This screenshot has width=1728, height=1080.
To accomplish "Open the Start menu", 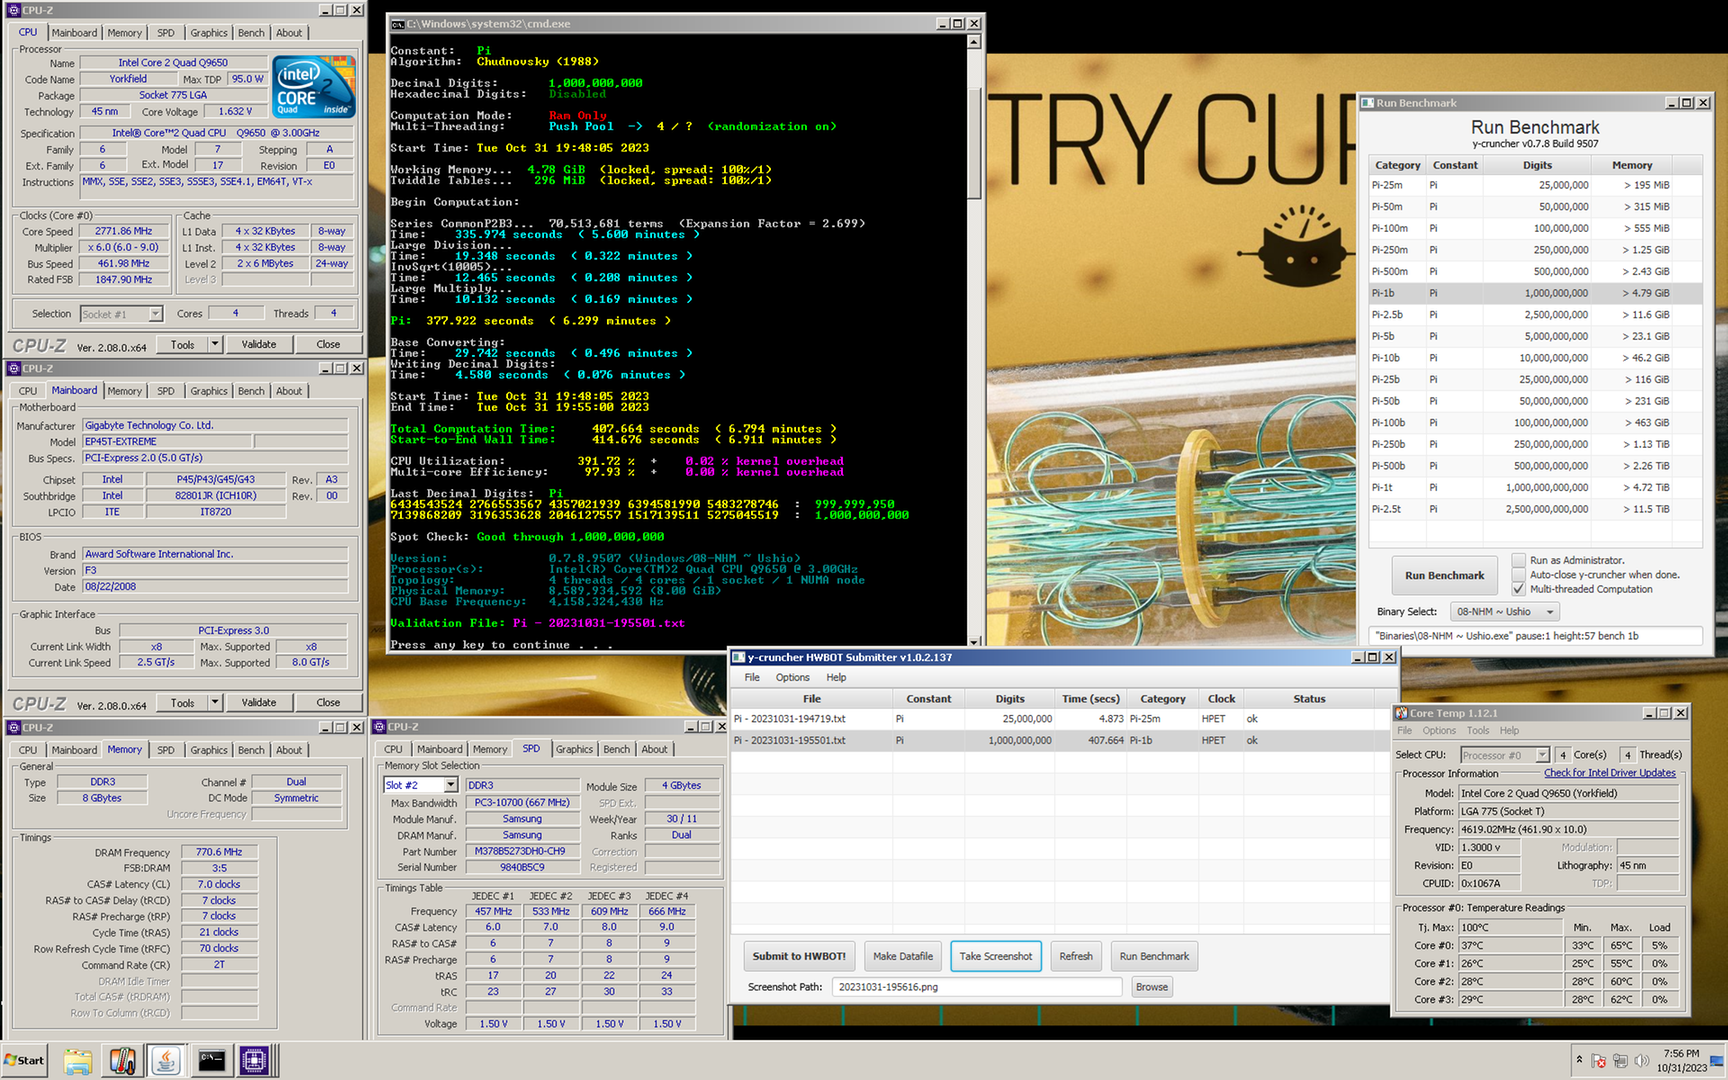I will point(25,1061).
